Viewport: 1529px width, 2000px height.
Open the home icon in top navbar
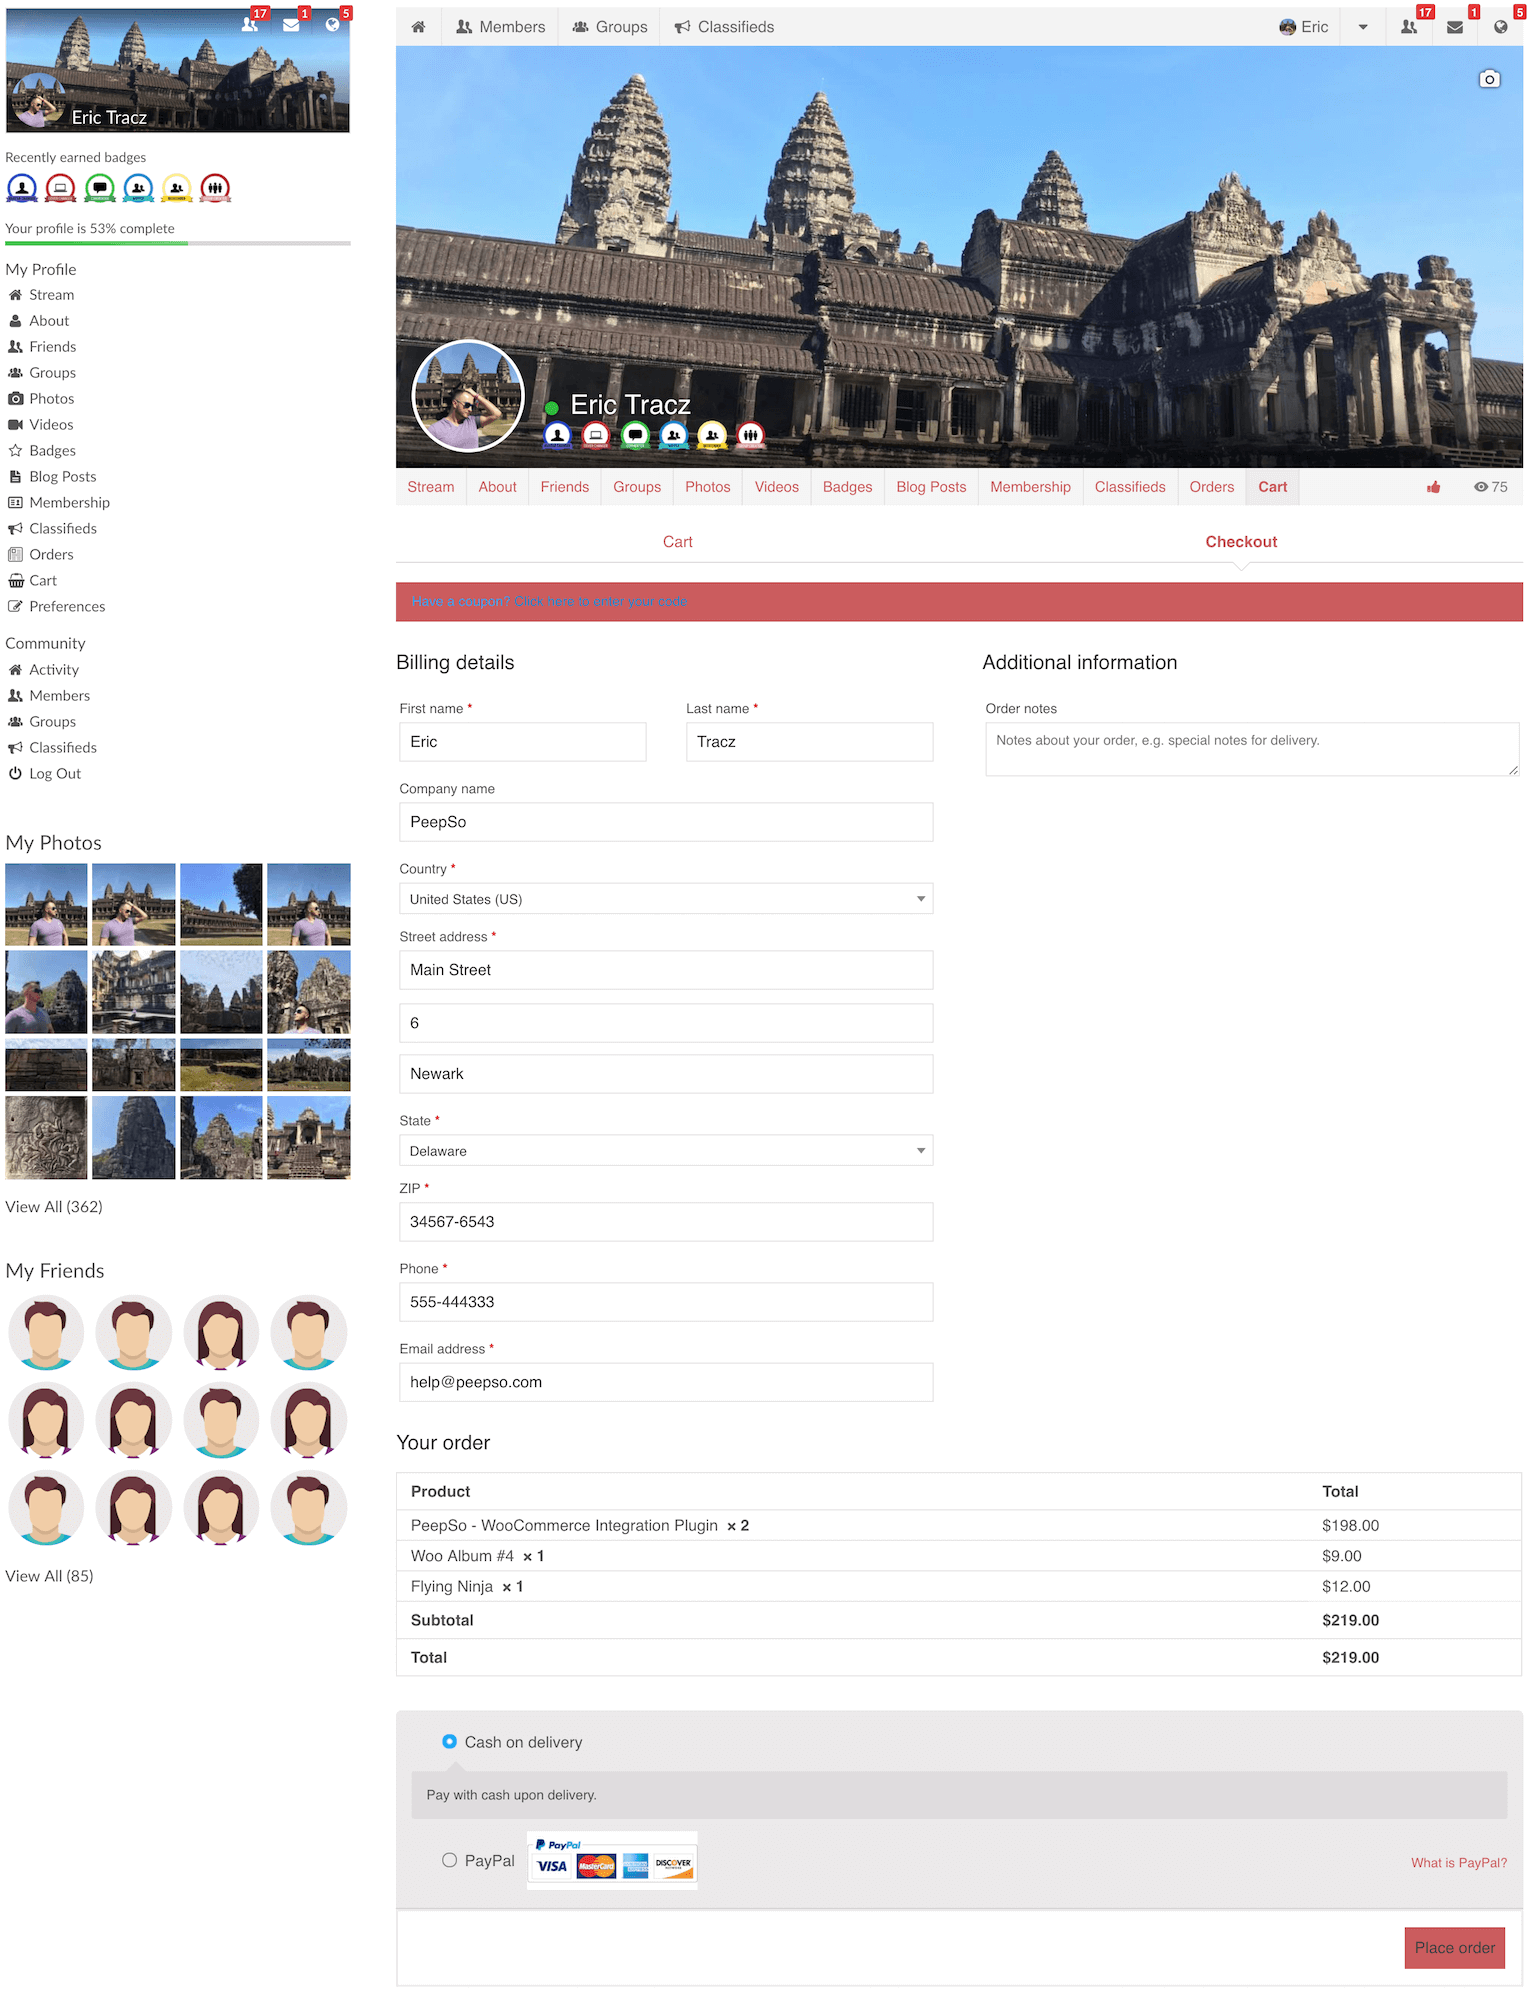(418, 27)
